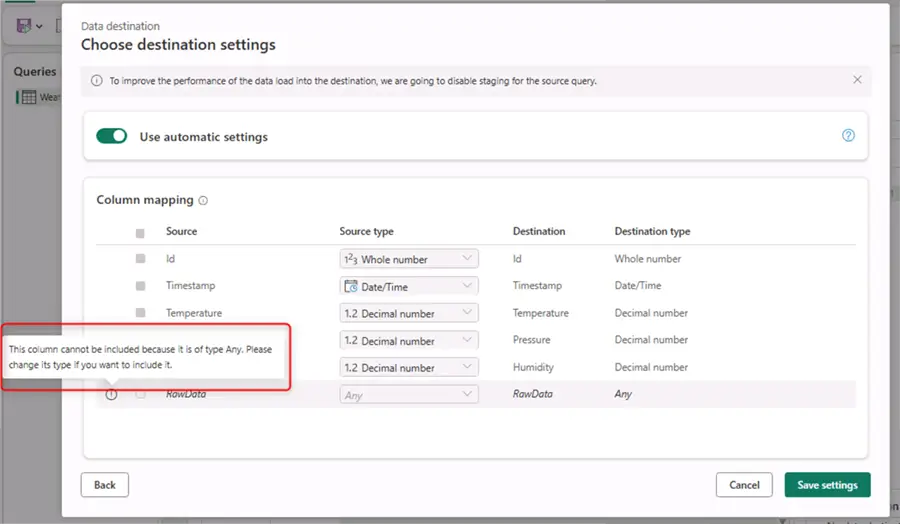Screen dimensions: 900x524
Task: Click Destination column header
Action: pos(539,231)
